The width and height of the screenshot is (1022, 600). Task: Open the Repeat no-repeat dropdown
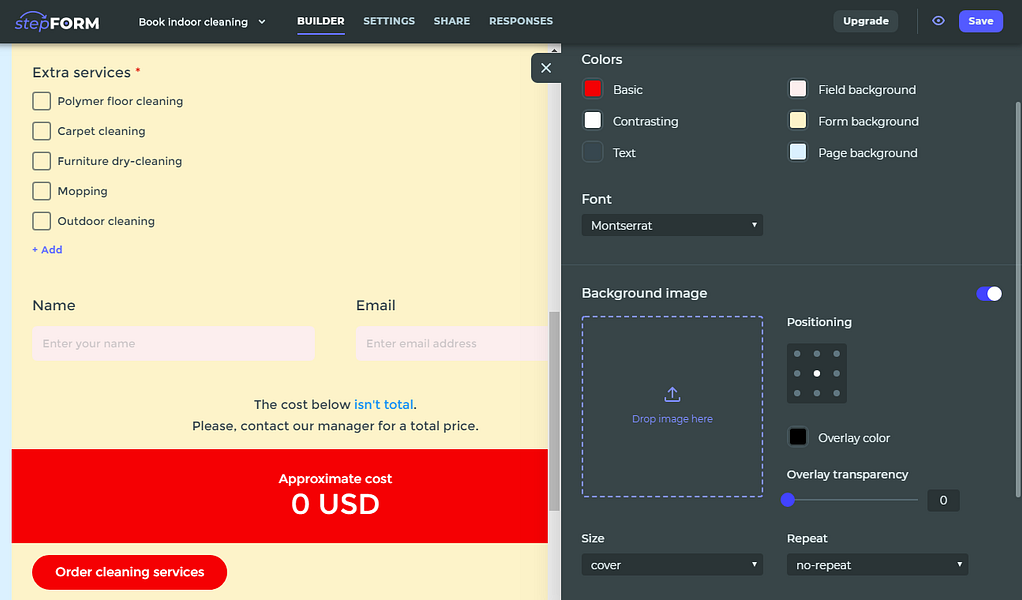coord(877,564)
